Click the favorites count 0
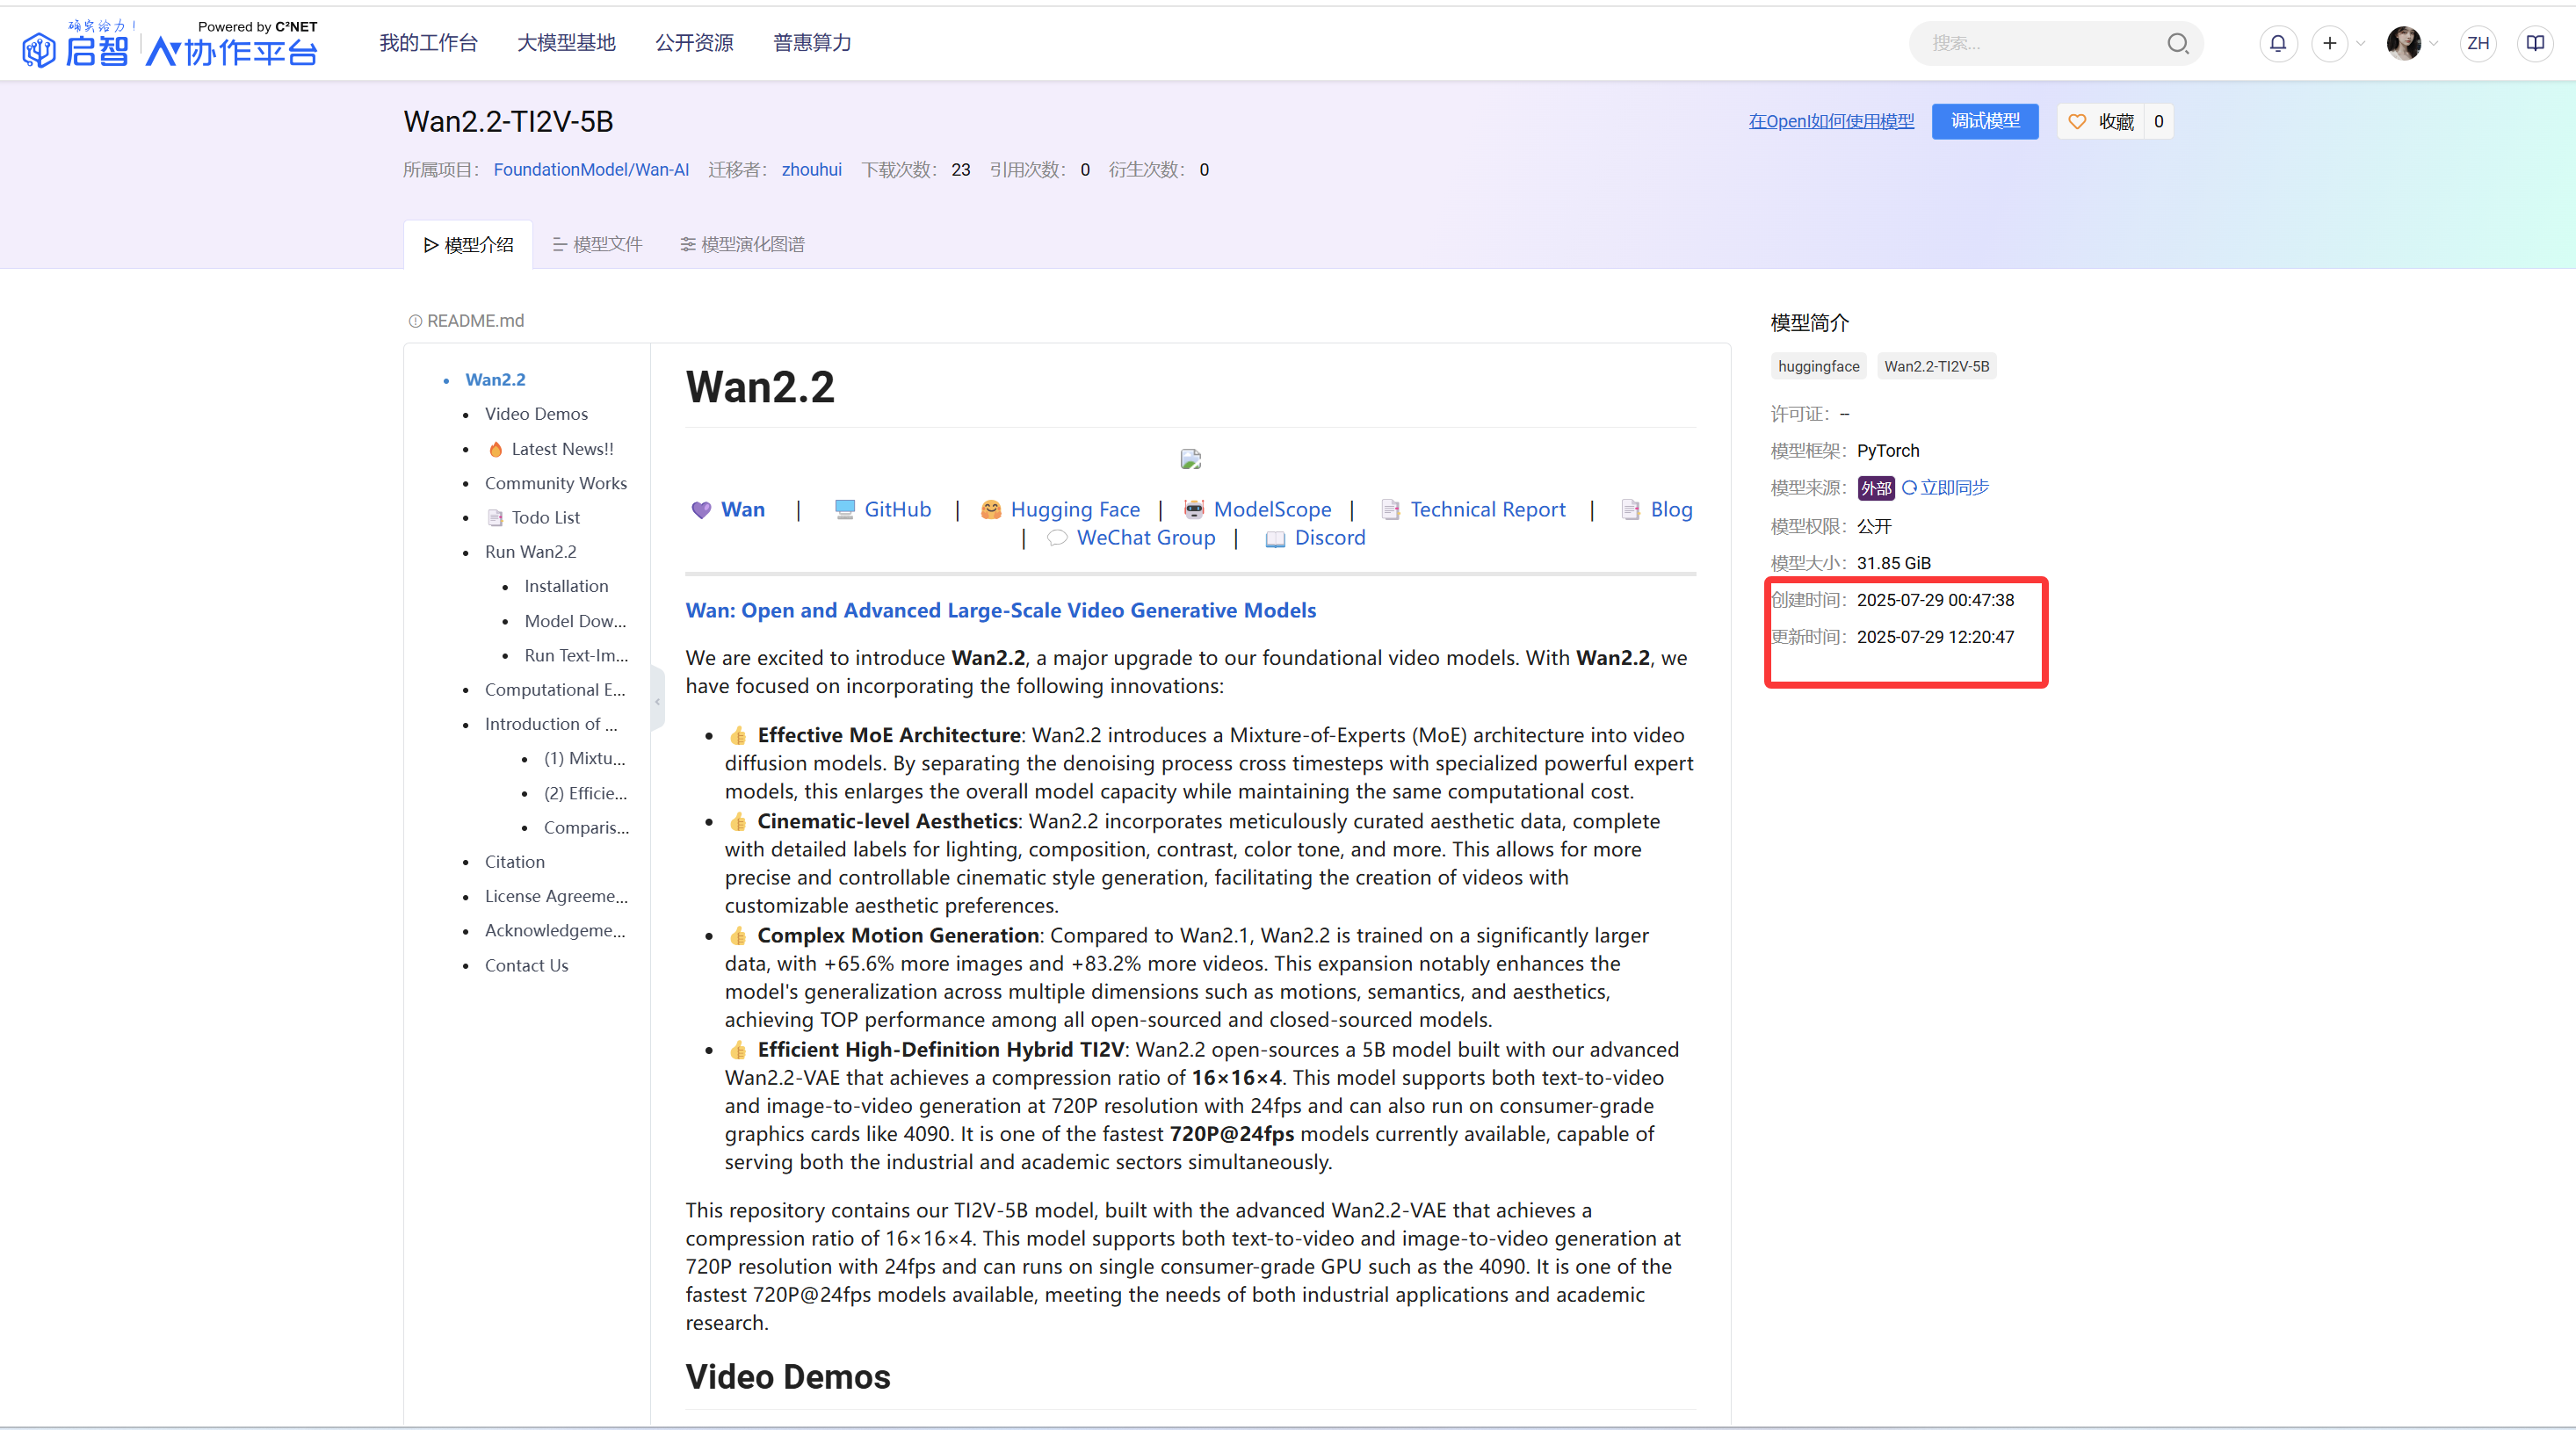The image size is (2576, 1430). coord(2158,121)
